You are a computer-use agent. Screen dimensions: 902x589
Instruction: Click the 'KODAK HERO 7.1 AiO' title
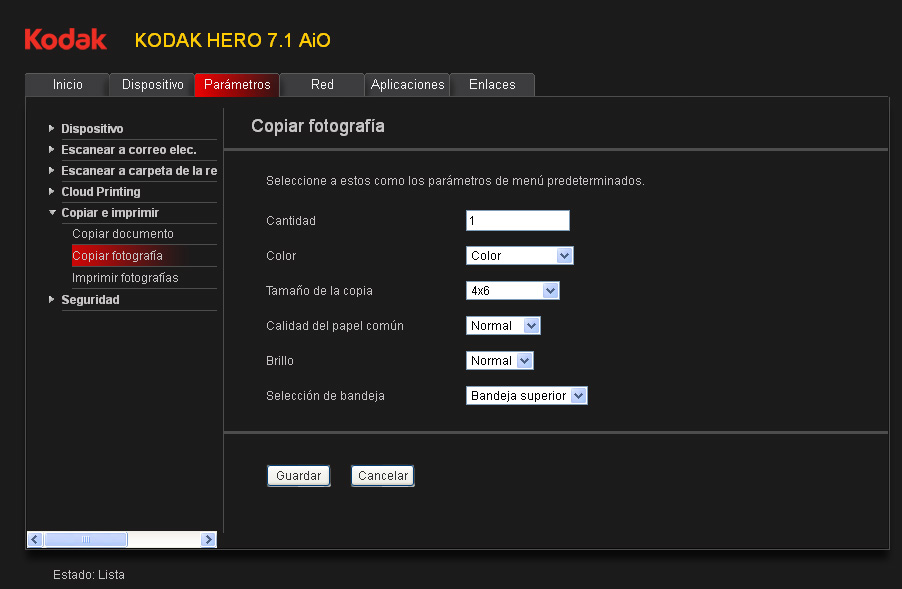232,40
